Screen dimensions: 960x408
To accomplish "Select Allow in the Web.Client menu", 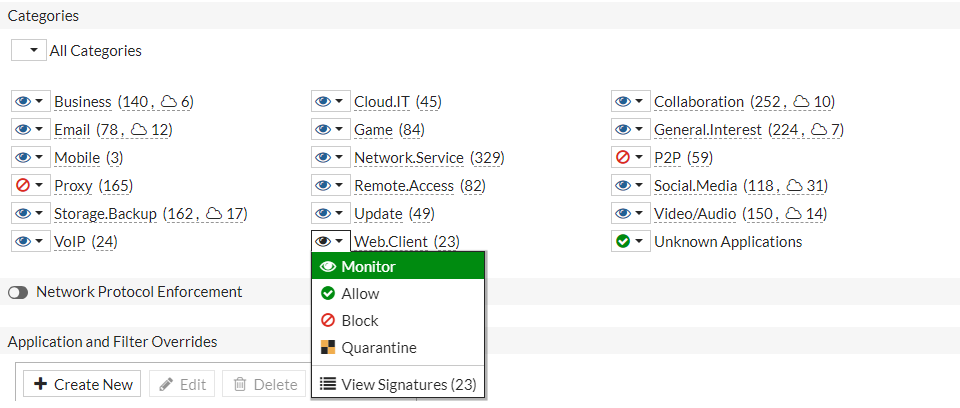I will [360, 294].
